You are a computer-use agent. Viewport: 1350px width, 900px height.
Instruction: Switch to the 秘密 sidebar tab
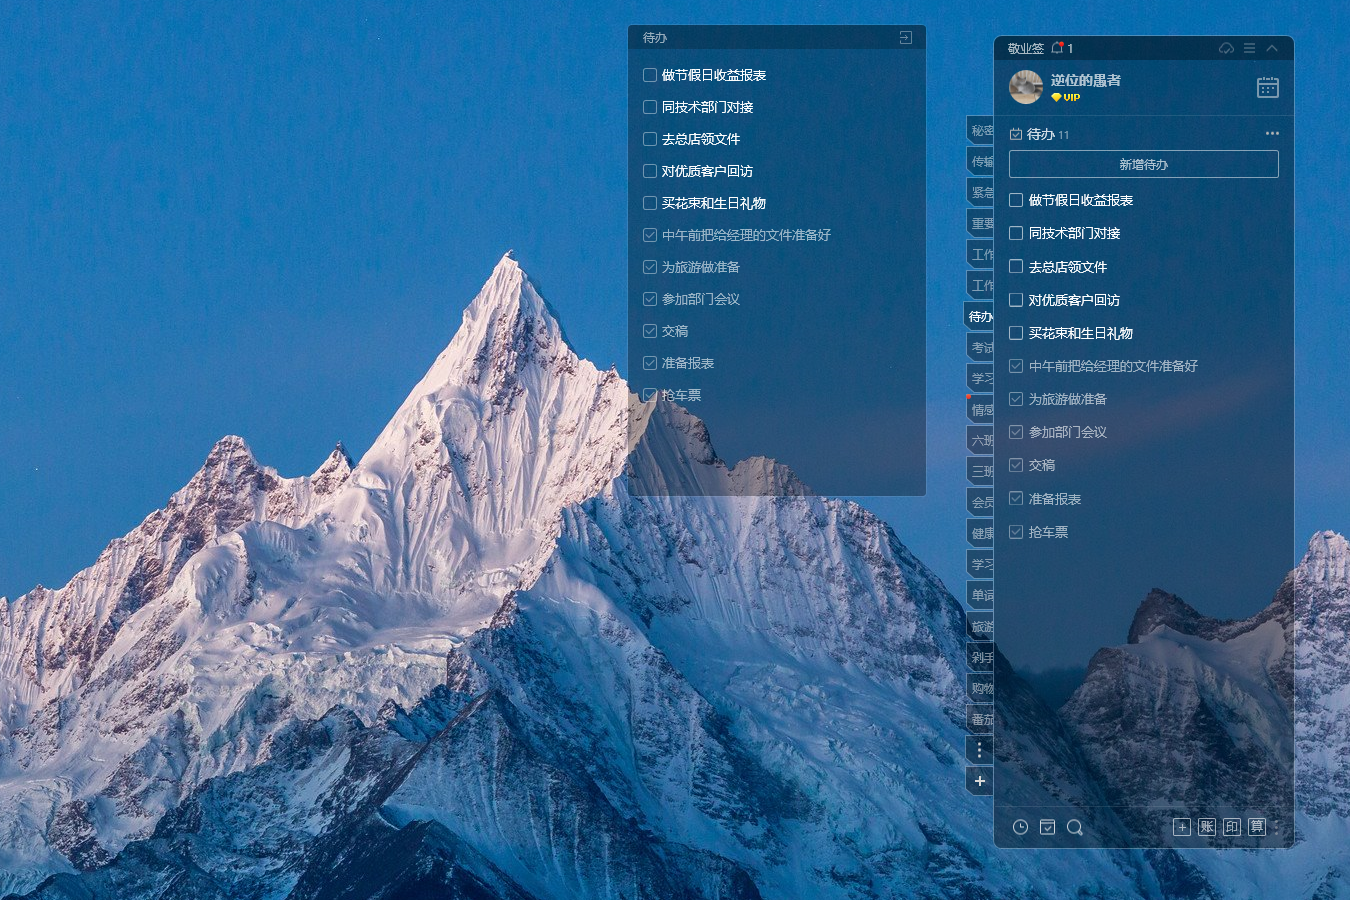point(981,130)
